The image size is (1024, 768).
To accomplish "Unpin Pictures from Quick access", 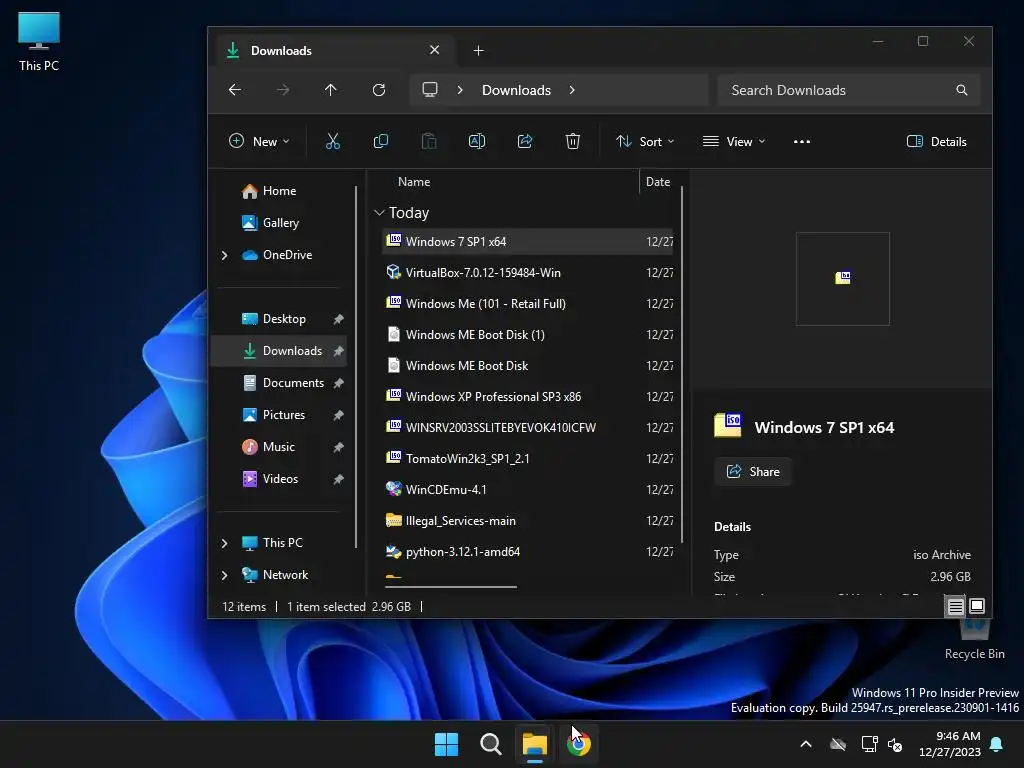I will click(338, 415).
